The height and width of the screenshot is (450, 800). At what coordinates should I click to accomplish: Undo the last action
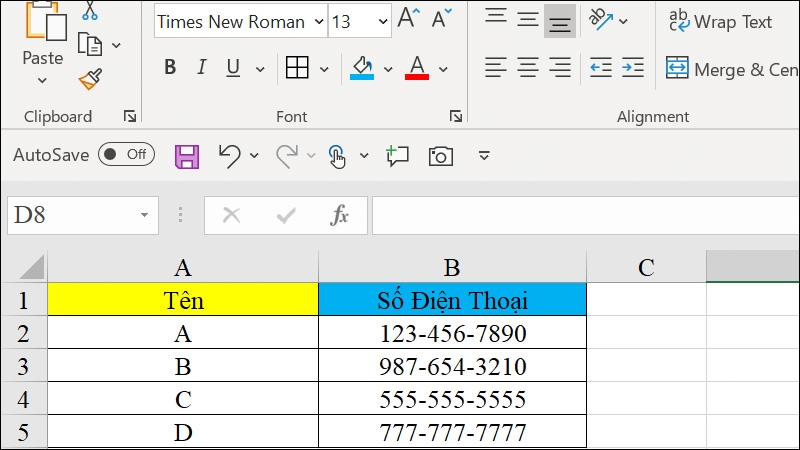[x=230, y=156]
